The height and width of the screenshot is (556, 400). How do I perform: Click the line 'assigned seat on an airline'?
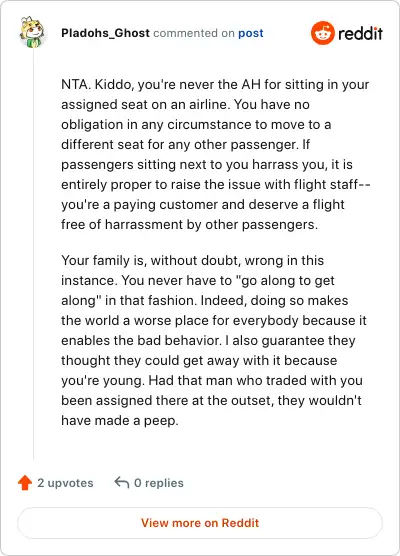145,105
